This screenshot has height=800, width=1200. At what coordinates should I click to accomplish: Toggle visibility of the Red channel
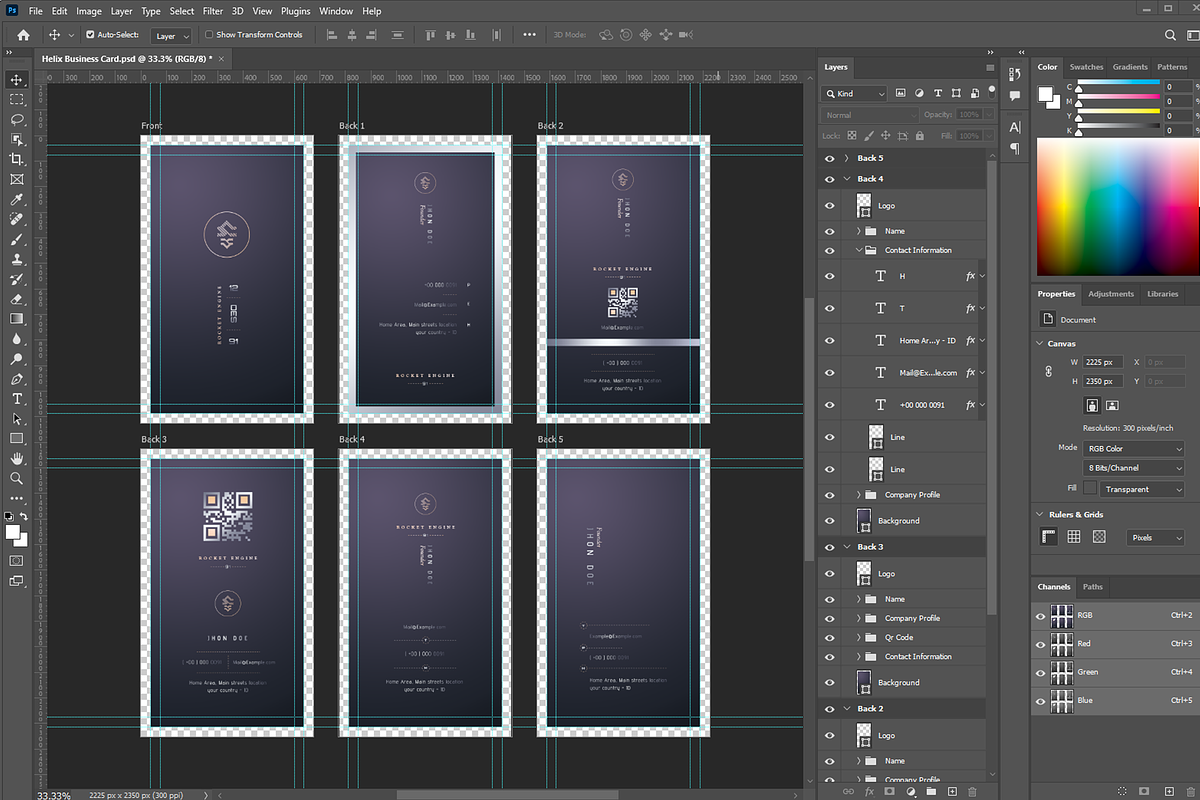[1041, 644]
